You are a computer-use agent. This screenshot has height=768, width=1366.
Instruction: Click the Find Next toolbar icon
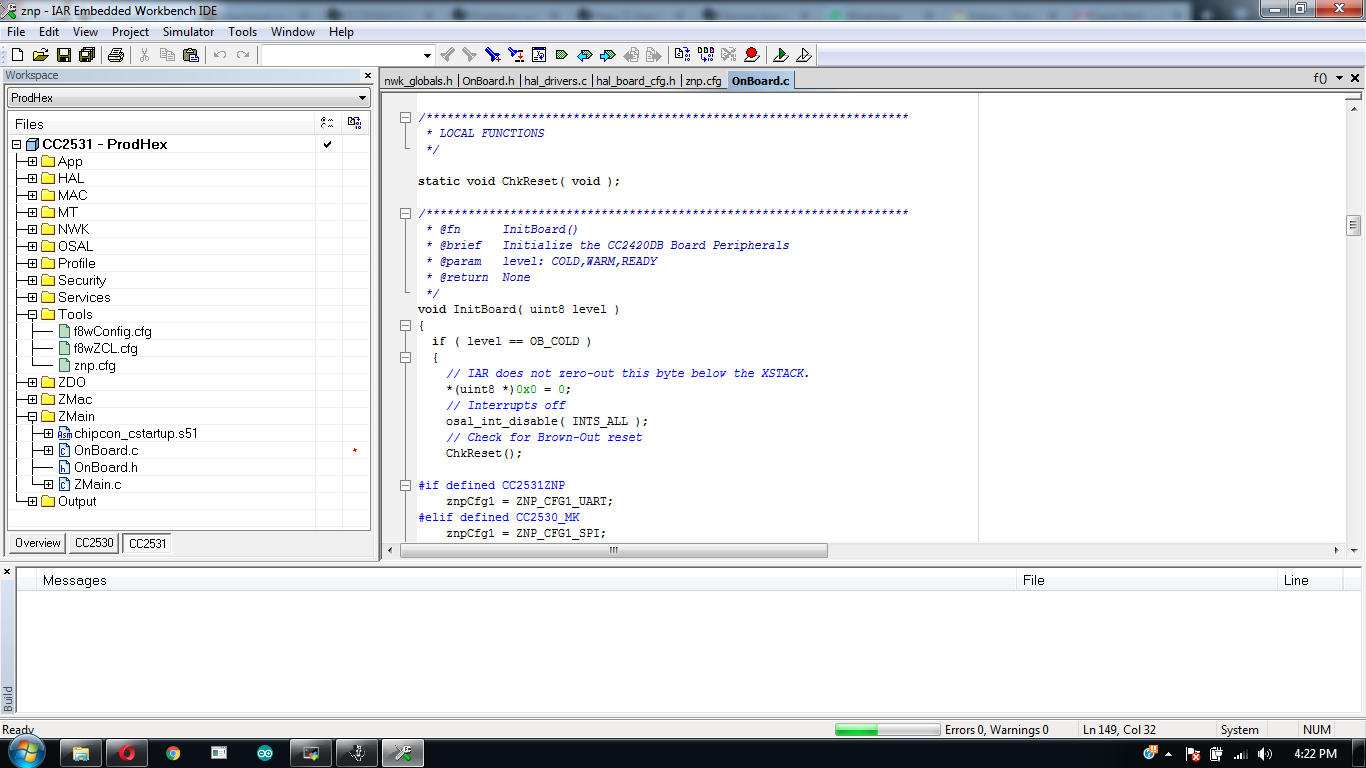pos(469,55)
